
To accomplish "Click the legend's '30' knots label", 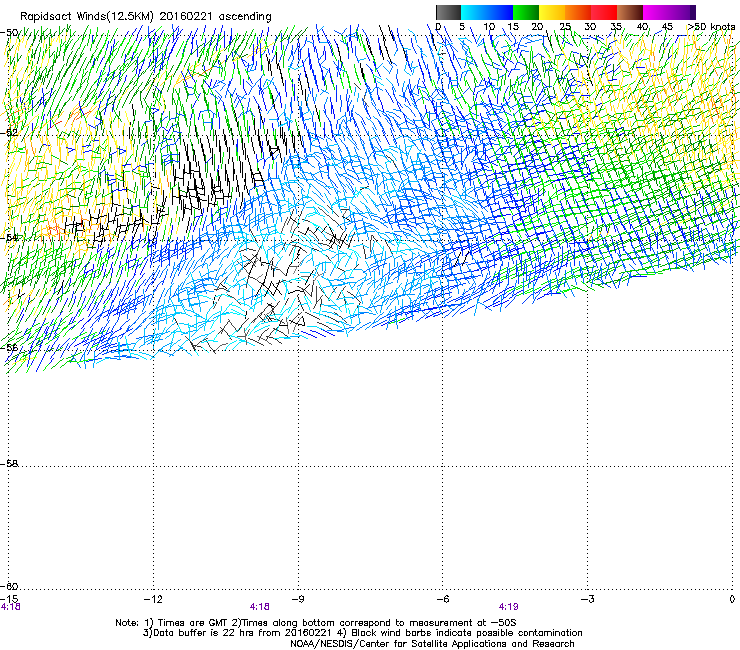I will point(590,27).
